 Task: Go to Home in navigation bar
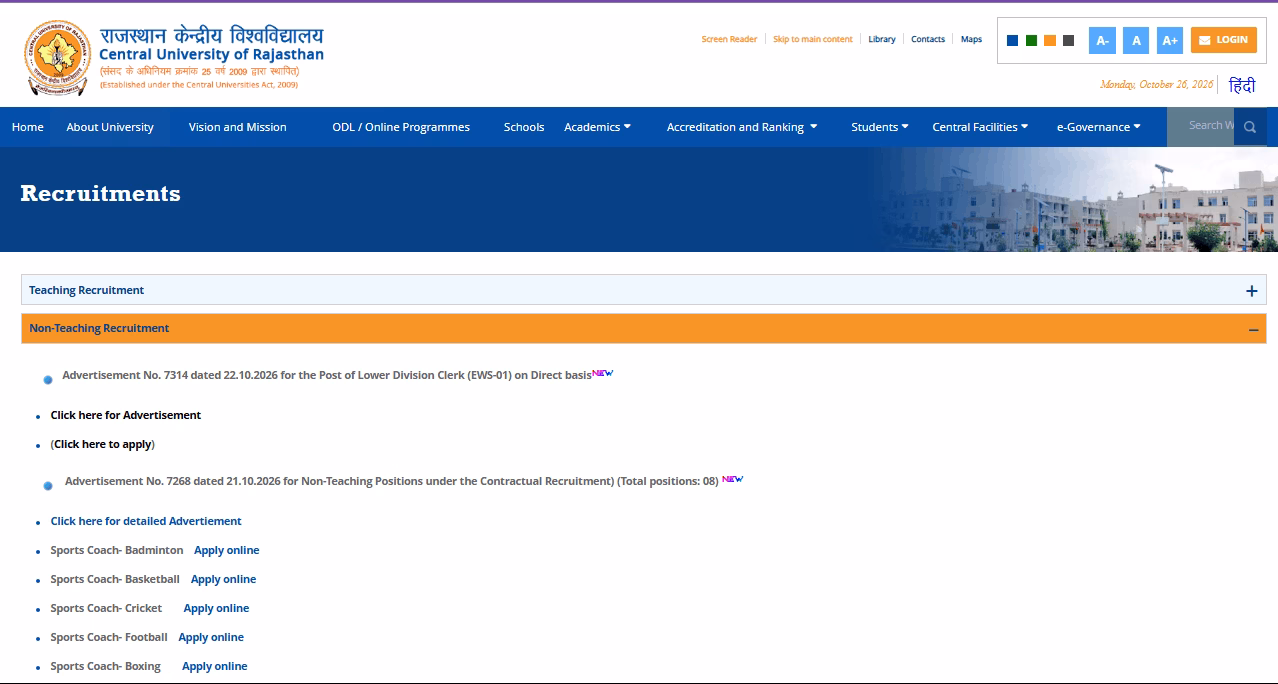coord(28,127)
